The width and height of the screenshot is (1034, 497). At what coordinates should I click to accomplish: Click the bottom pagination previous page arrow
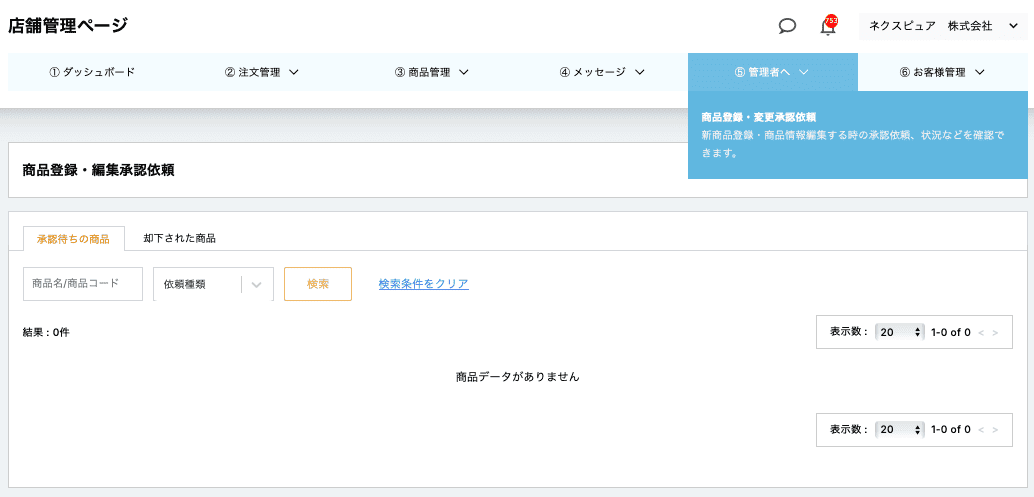981,429
